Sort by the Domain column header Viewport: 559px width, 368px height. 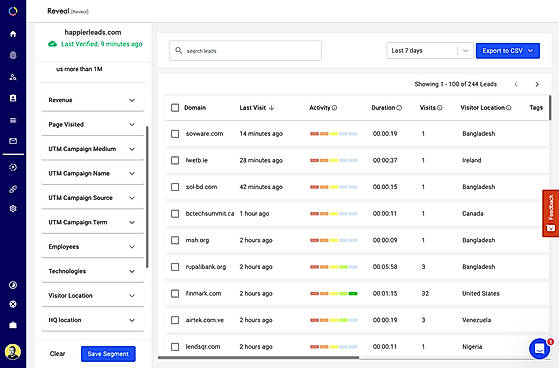click(x=195, y=108)
